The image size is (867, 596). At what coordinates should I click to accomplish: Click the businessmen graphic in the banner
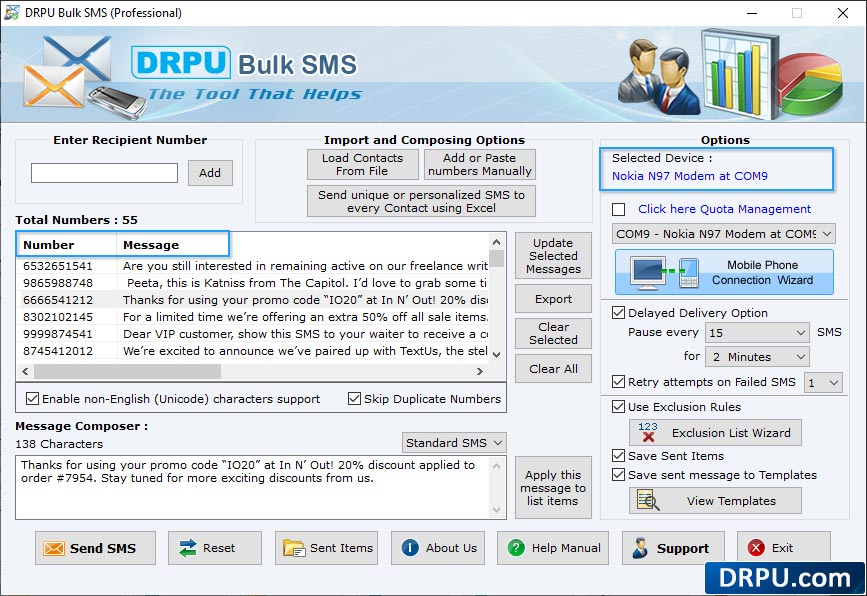tap(659, 76)
